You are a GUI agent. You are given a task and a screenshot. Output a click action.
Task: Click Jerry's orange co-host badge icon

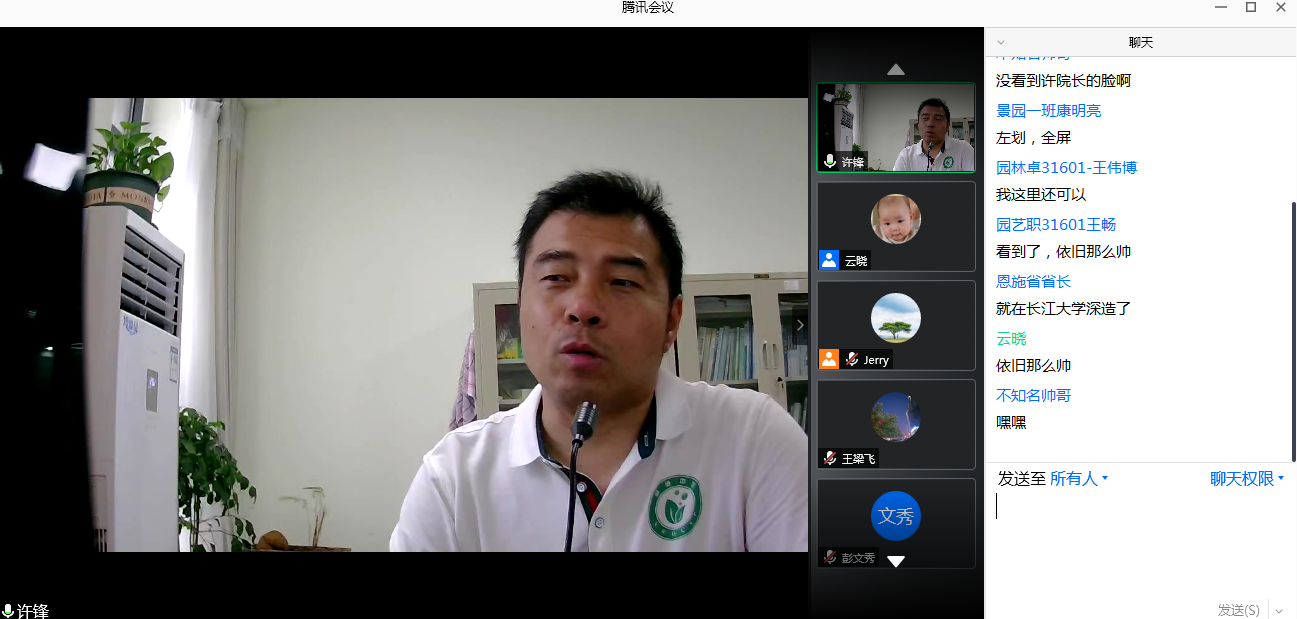(x=829, y=359)
